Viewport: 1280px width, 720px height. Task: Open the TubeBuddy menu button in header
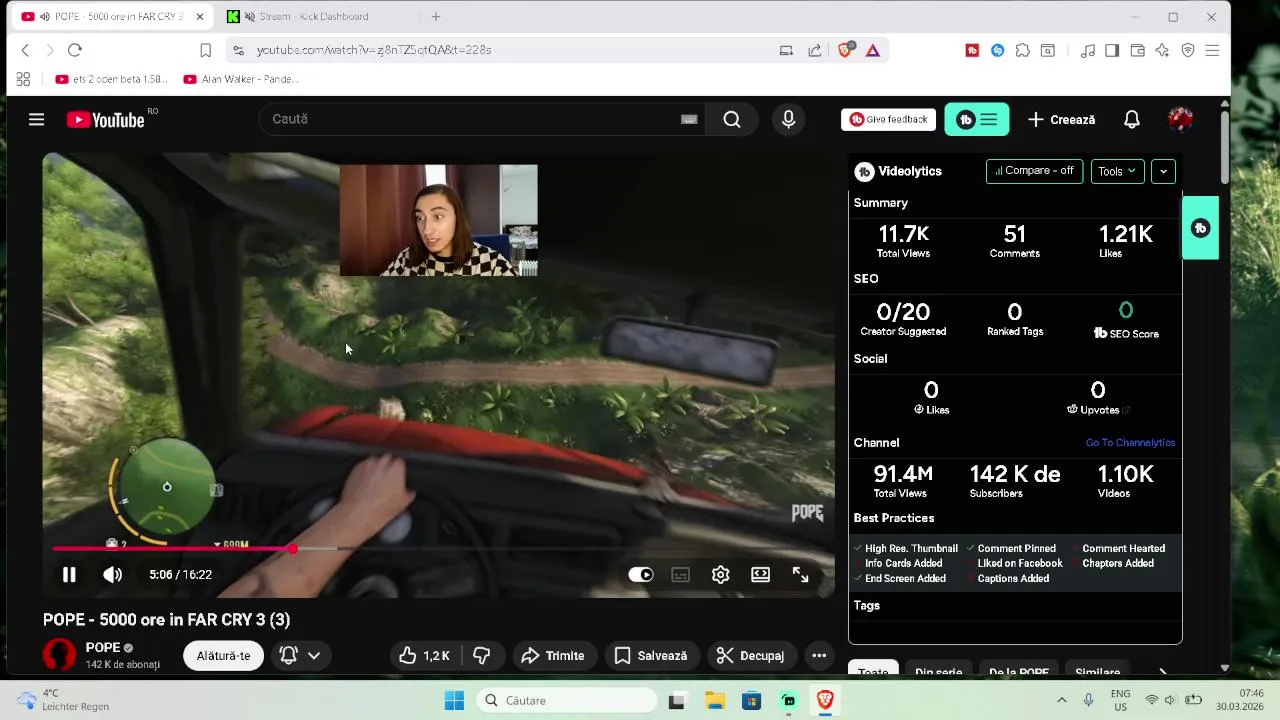[977, 120]
